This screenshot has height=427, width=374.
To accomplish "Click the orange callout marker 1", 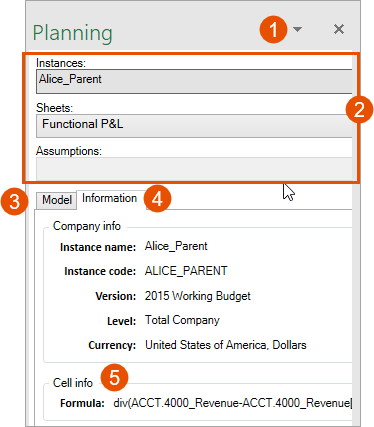I will pyautogui.click(x=273, y=29).
